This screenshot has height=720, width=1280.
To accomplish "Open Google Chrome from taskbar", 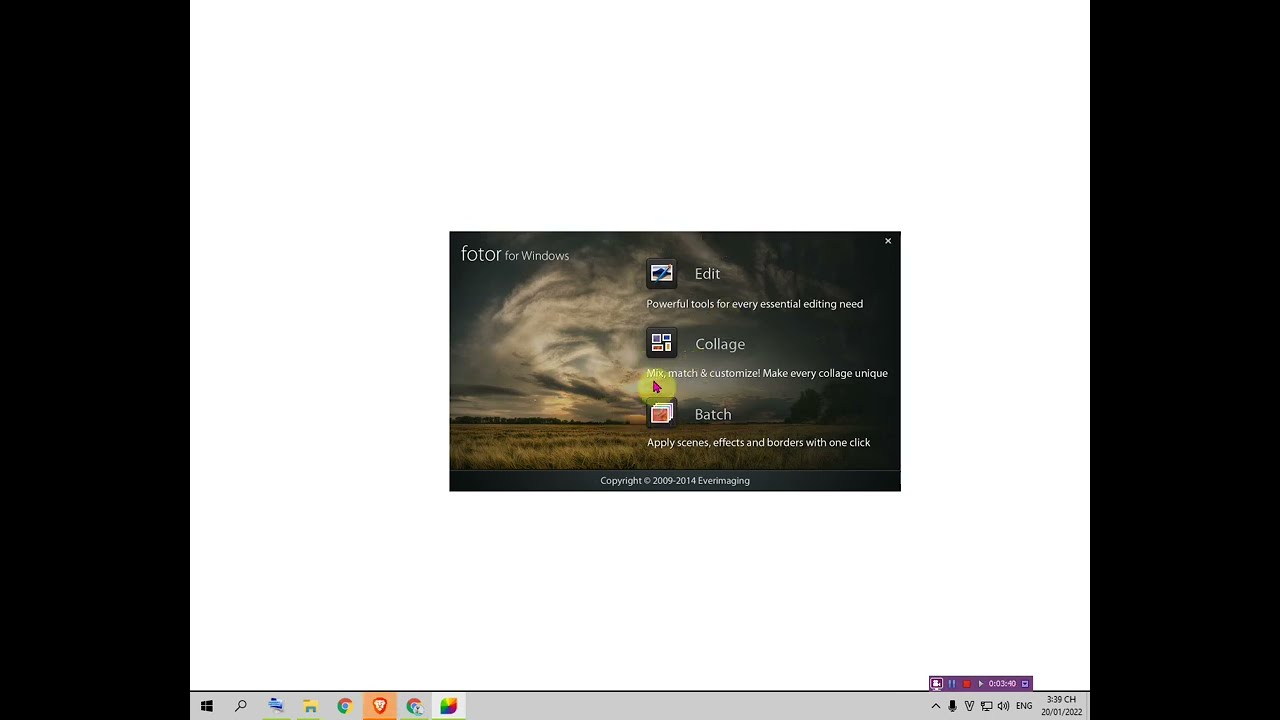I will [344, 706].
